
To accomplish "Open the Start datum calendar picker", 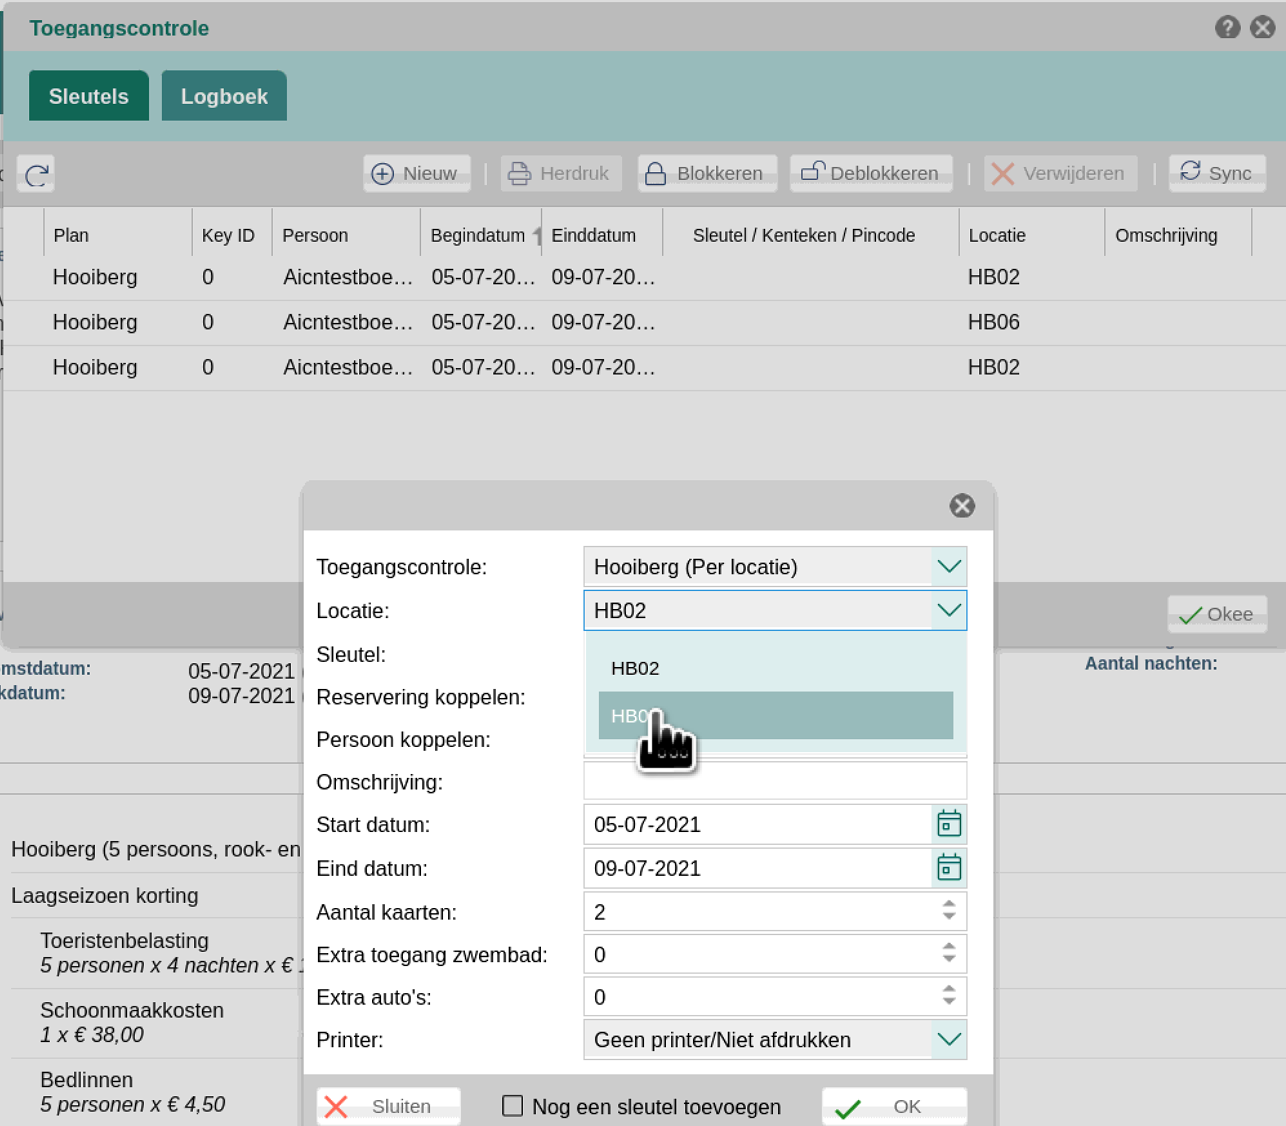I will pos(949,824).
